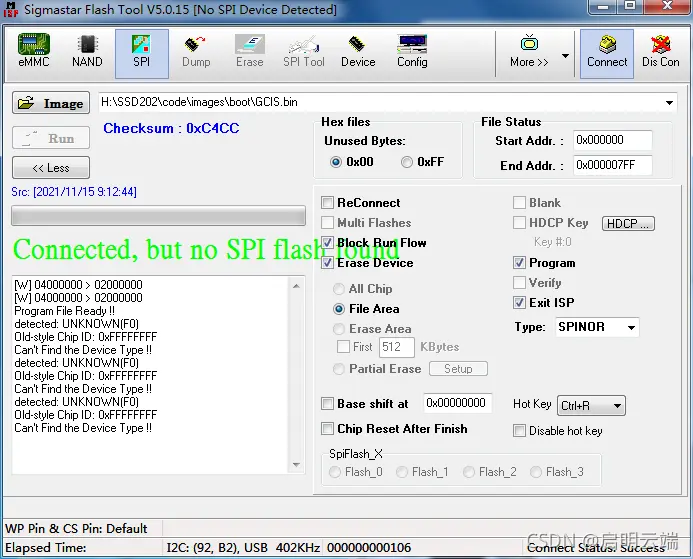
Task: Select the 0xFF unused bytes option
Action: pyautogui.click(x=407, y=162)
